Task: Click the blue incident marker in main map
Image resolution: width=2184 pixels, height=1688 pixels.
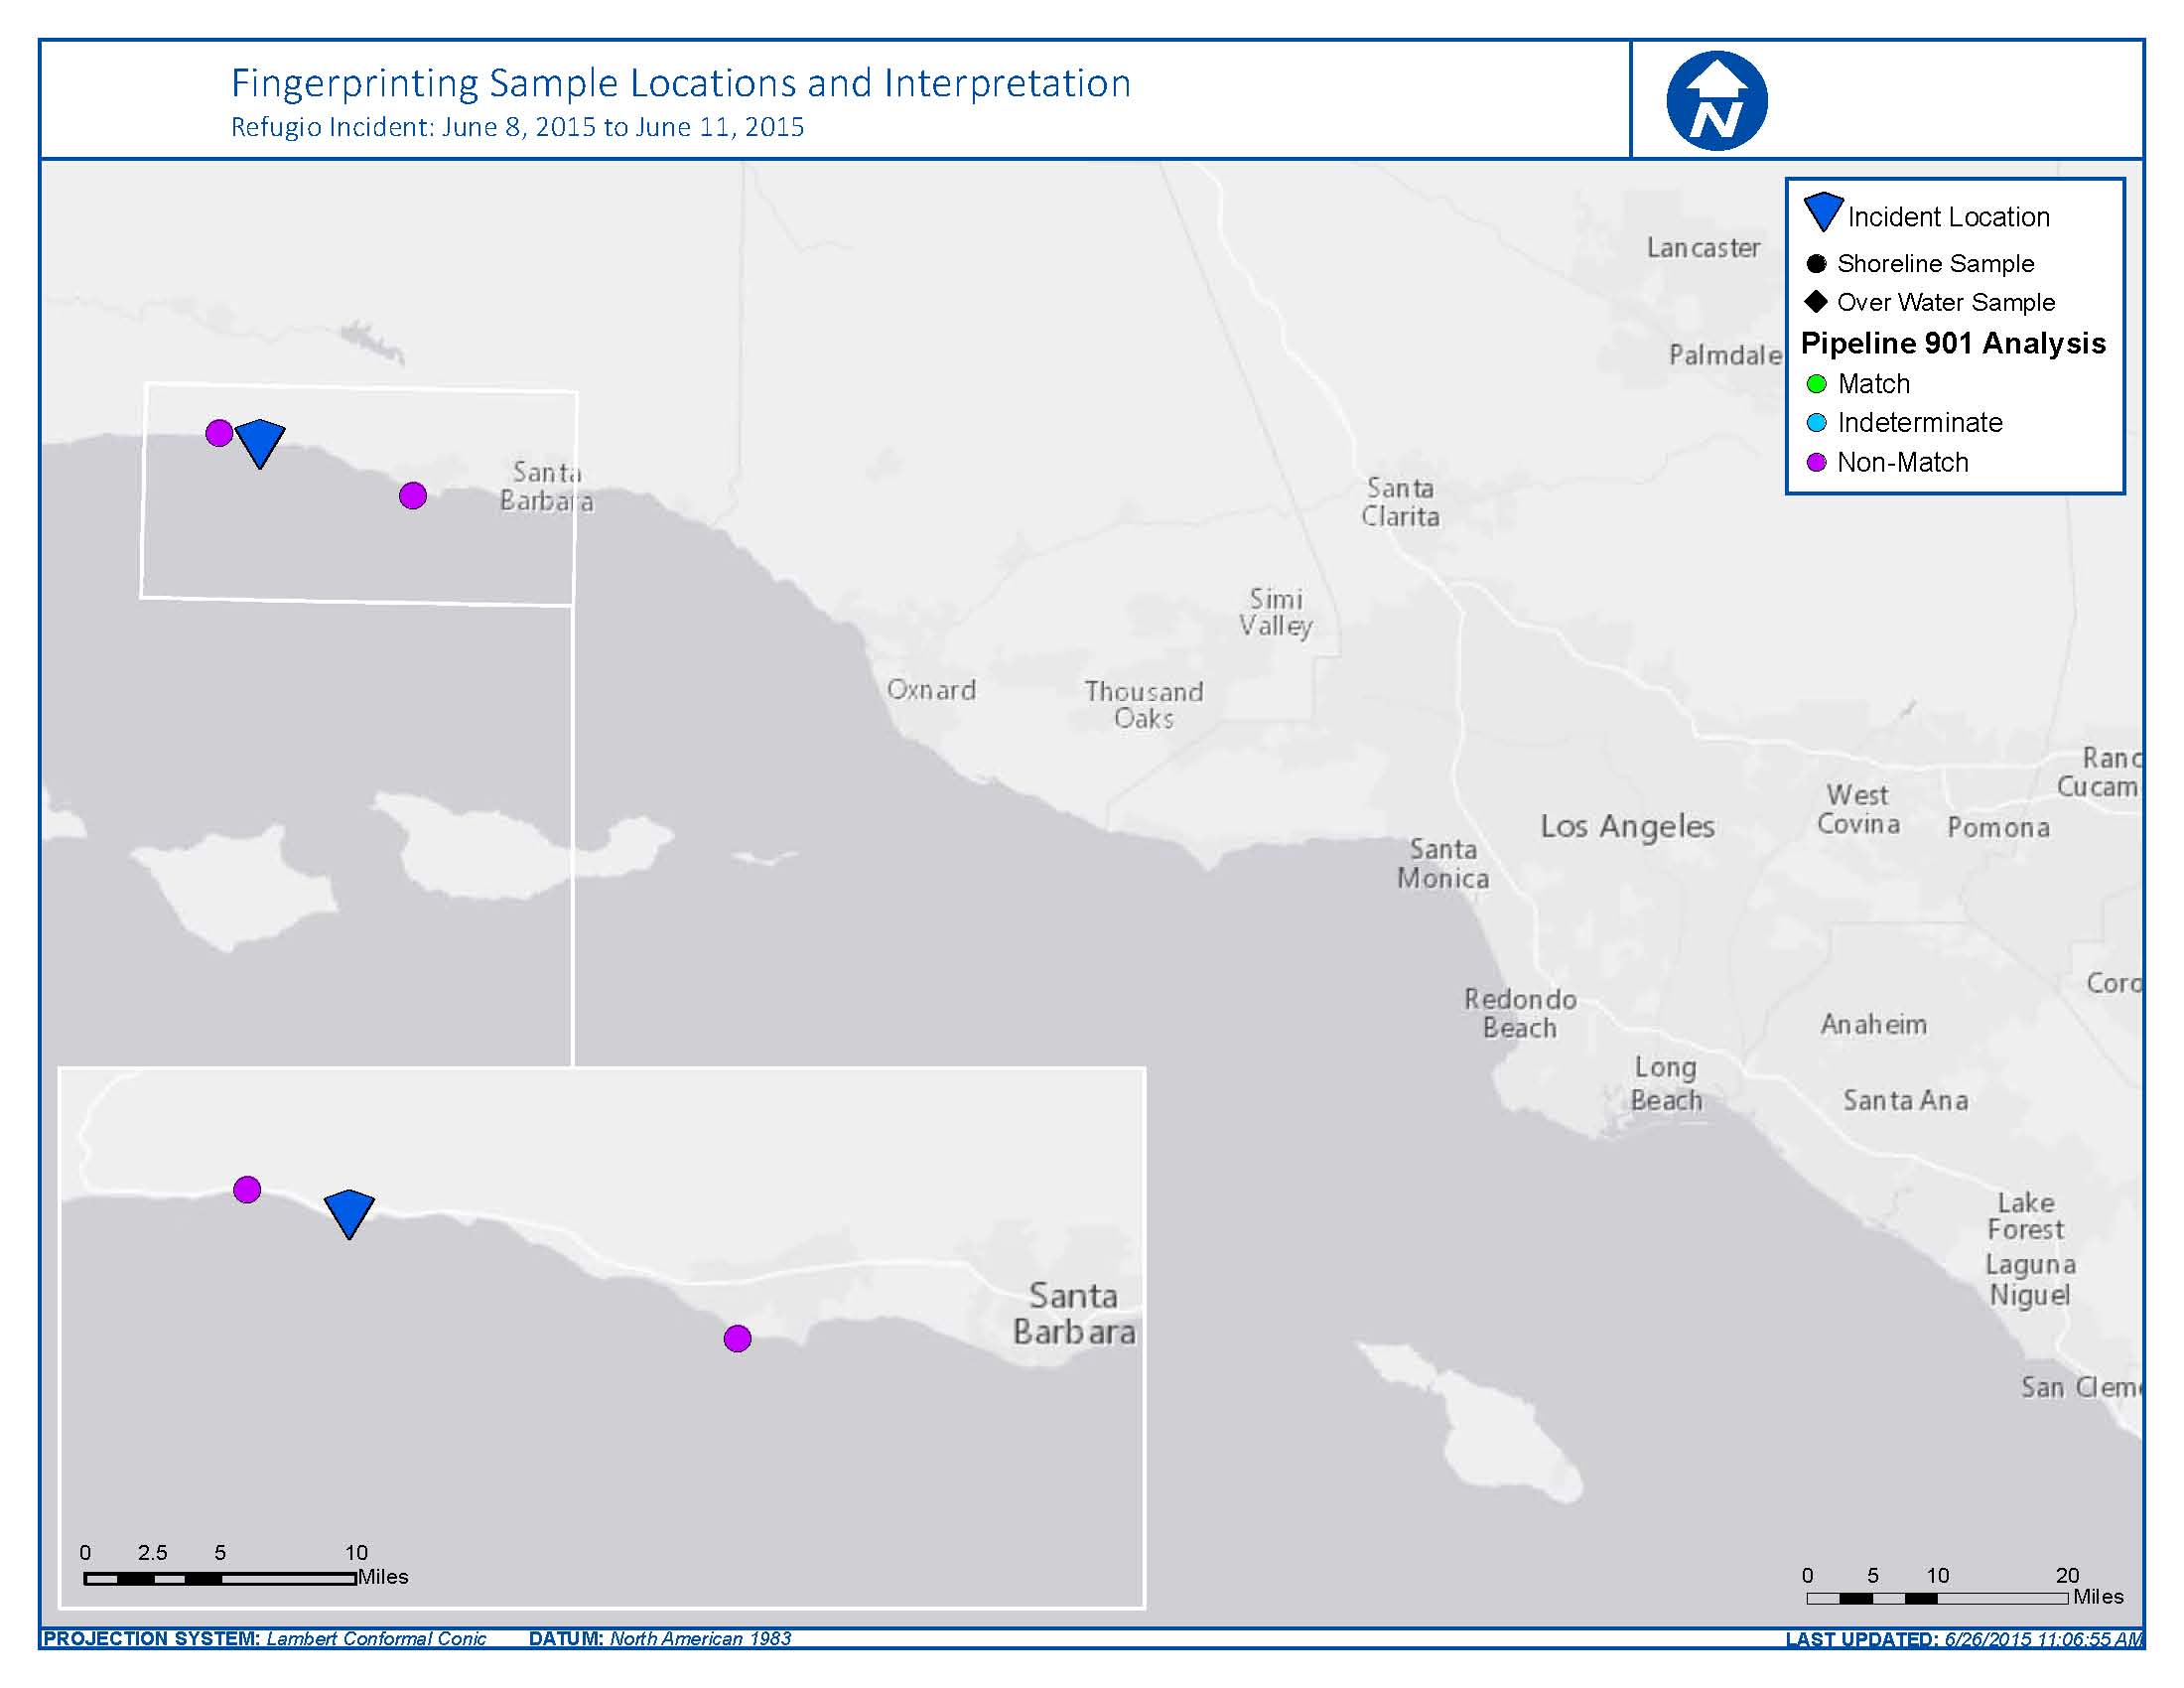Action: tap(261, 441)
